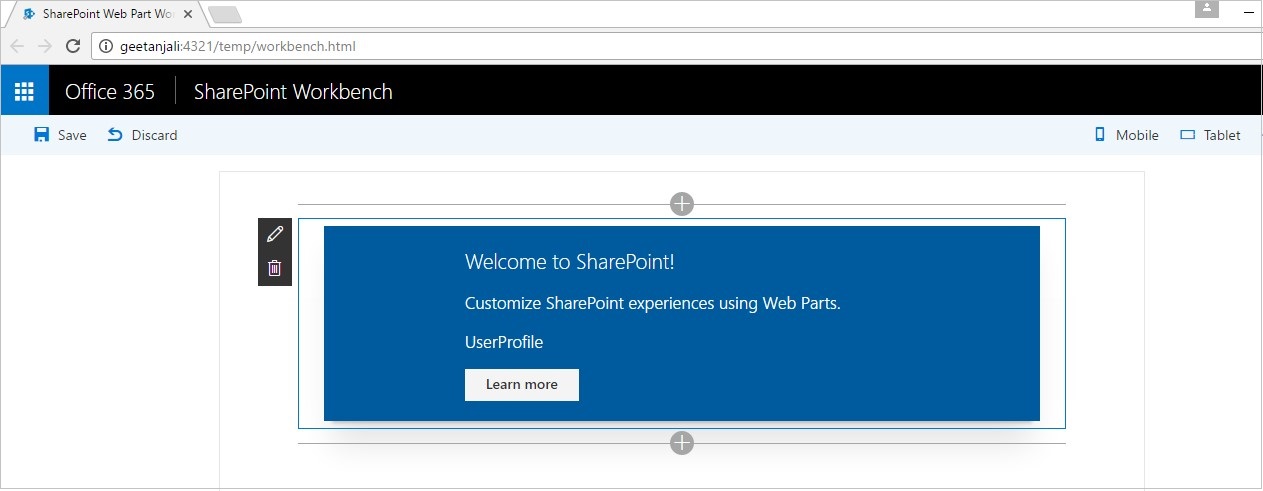Click the pencil edit web part icon
The image size is (1263, 491).
pyautogui.click(x=275, y=234)
